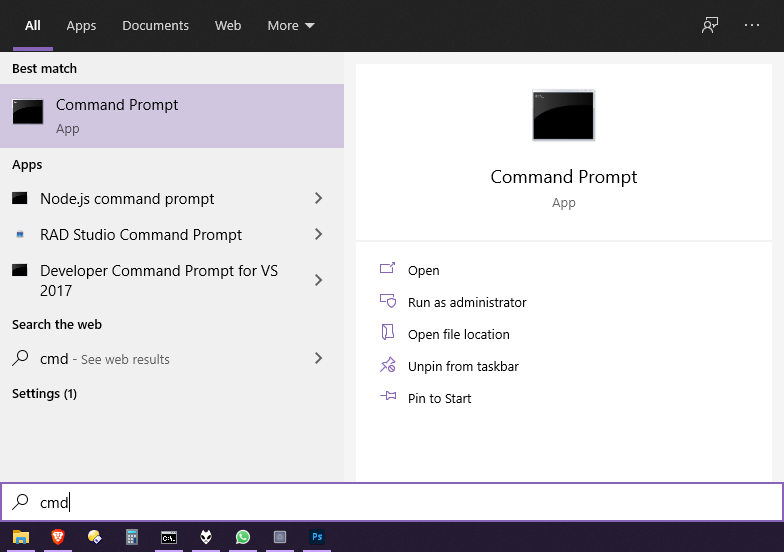Click the small Command Prompt icon in best match
This screenshot has height=552, width=784.
point(28,112)
